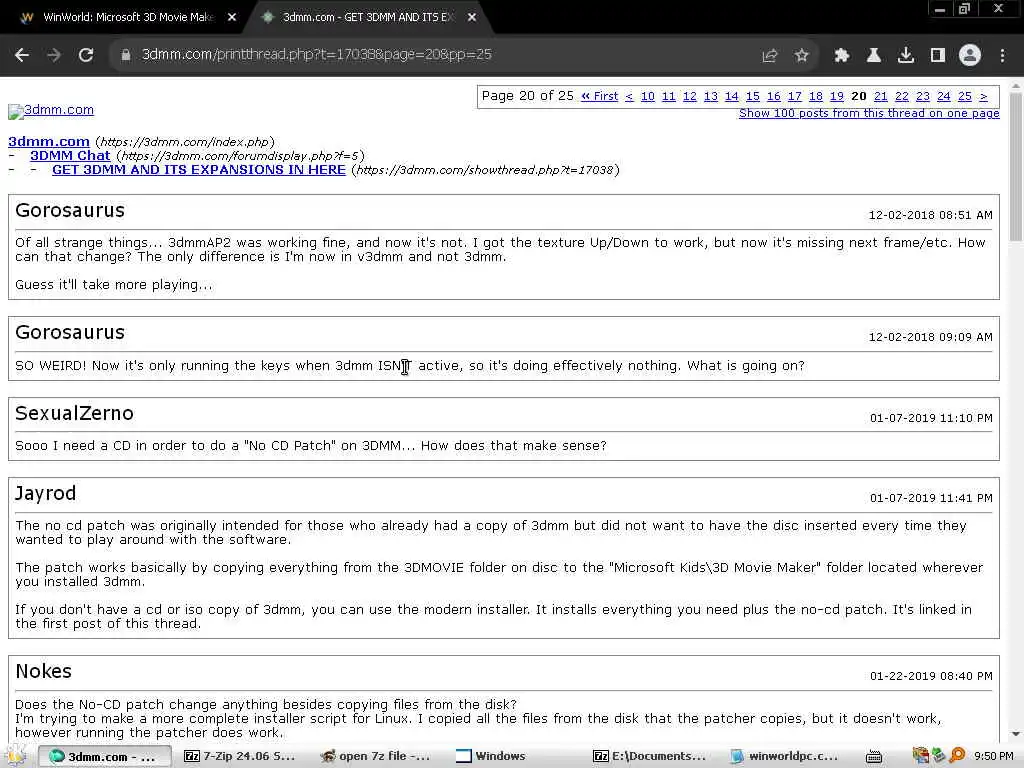Close the WinWorld tab
The height and width of the screenshot is (768, 1024).
231,18
